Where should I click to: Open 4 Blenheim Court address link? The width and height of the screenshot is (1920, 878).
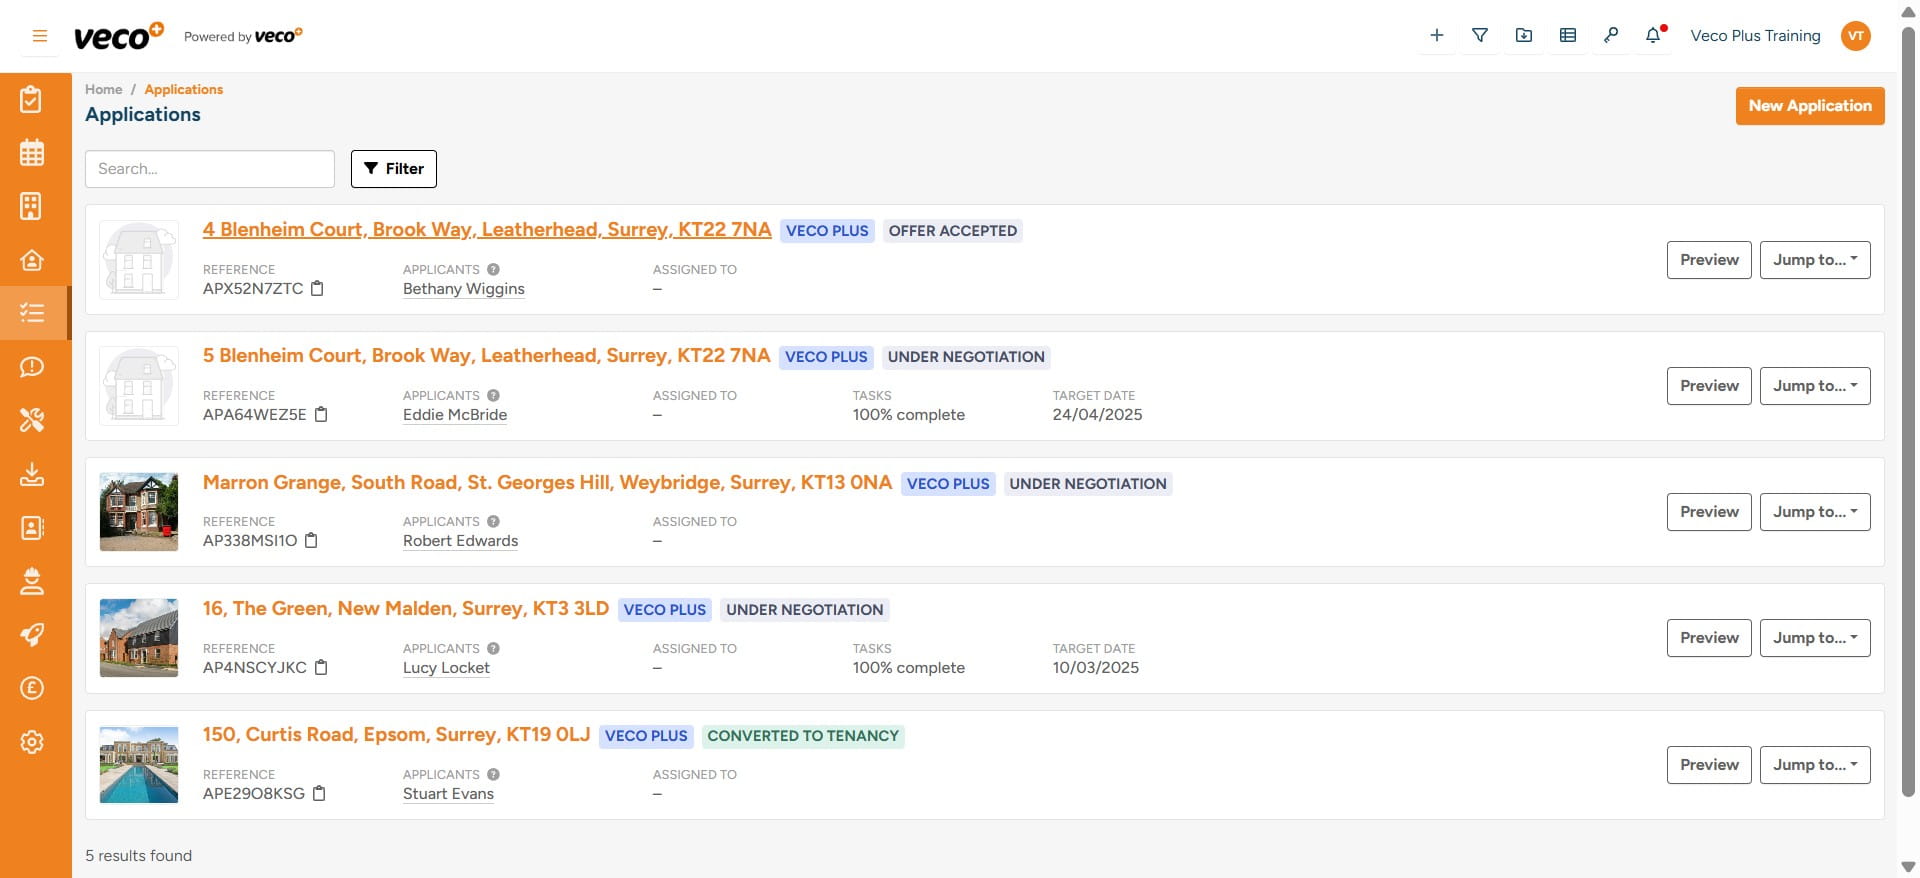coord(487,230)
